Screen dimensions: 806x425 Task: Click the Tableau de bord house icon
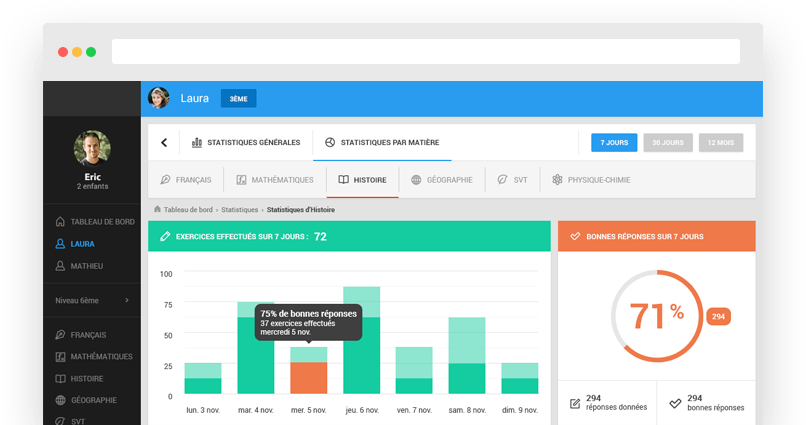coord(61,221)
